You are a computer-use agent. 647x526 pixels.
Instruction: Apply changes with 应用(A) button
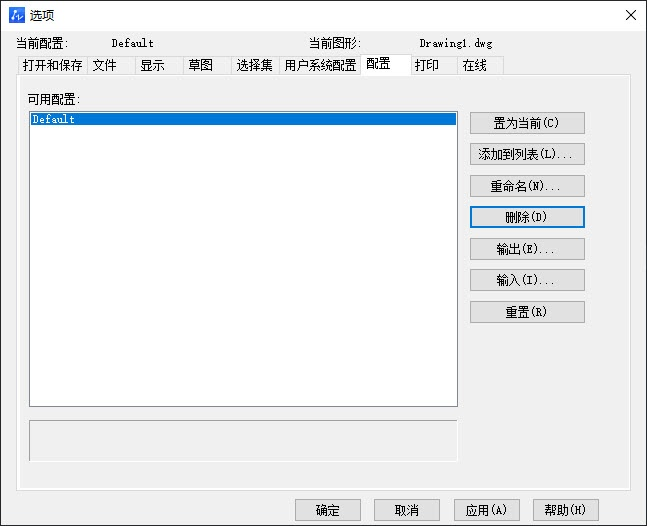pos(486,510)
